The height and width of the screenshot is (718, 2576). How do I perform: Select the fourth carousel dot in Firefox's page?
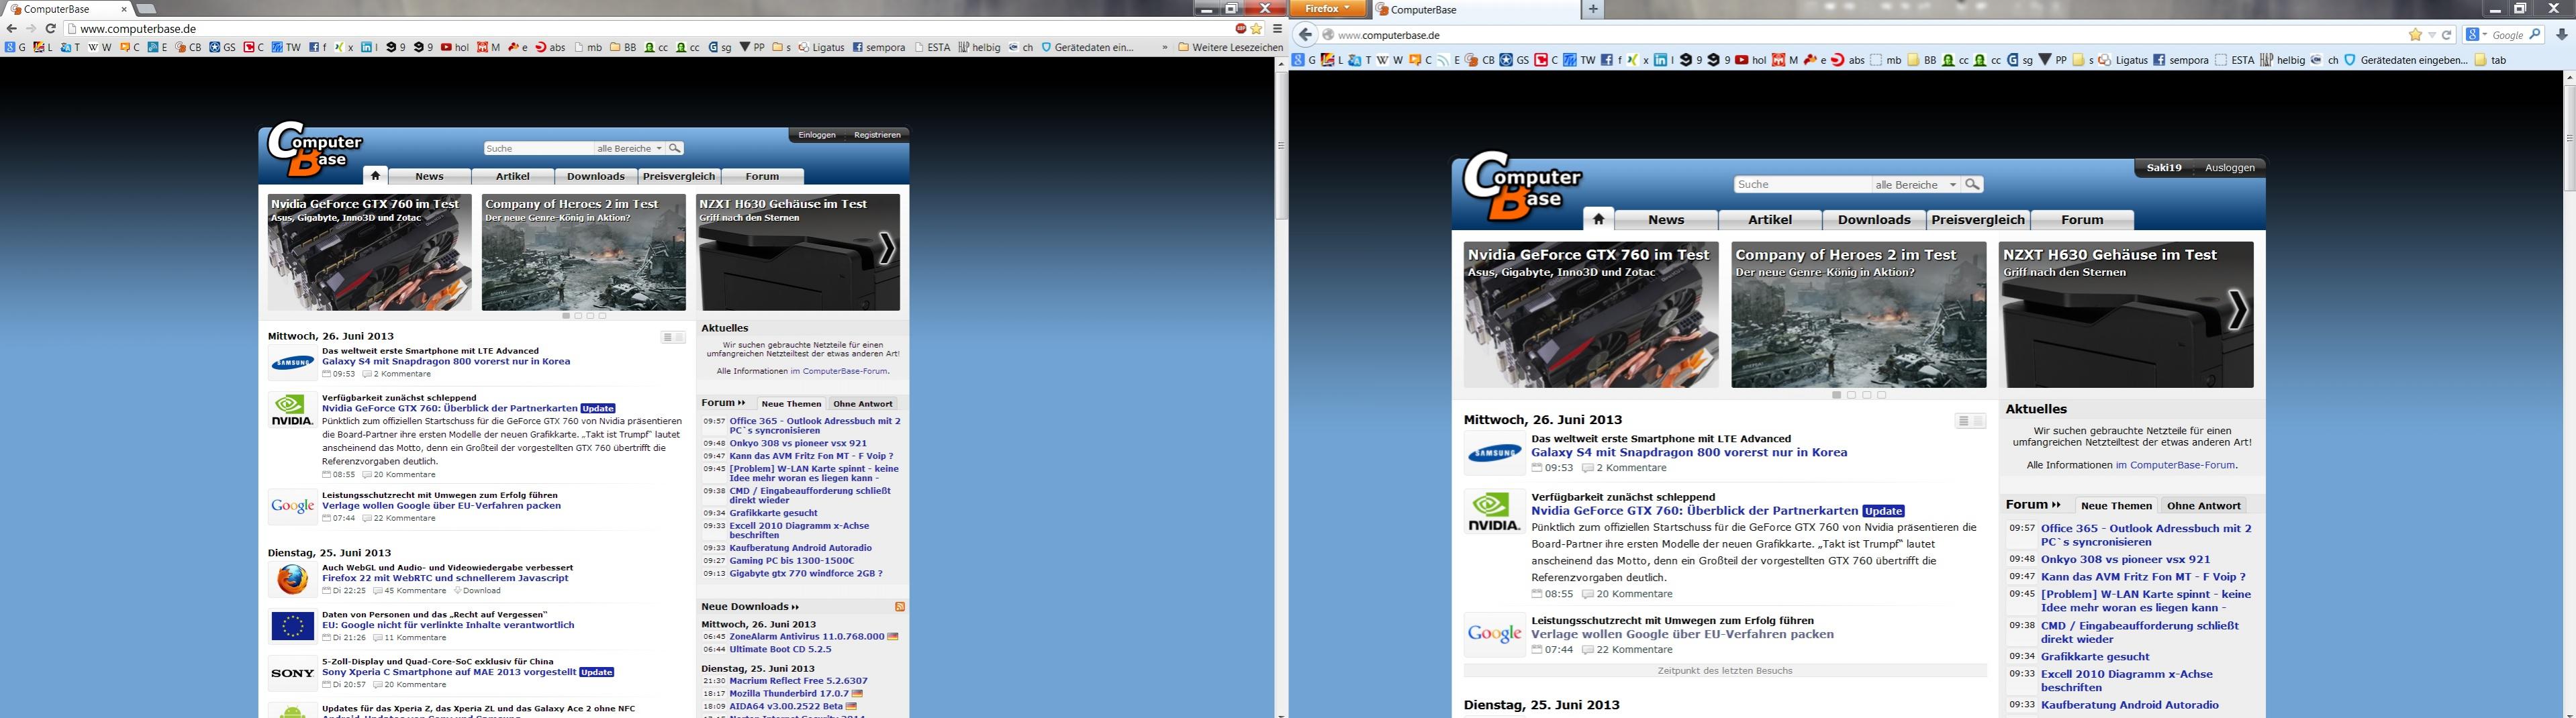[1882, 395]
